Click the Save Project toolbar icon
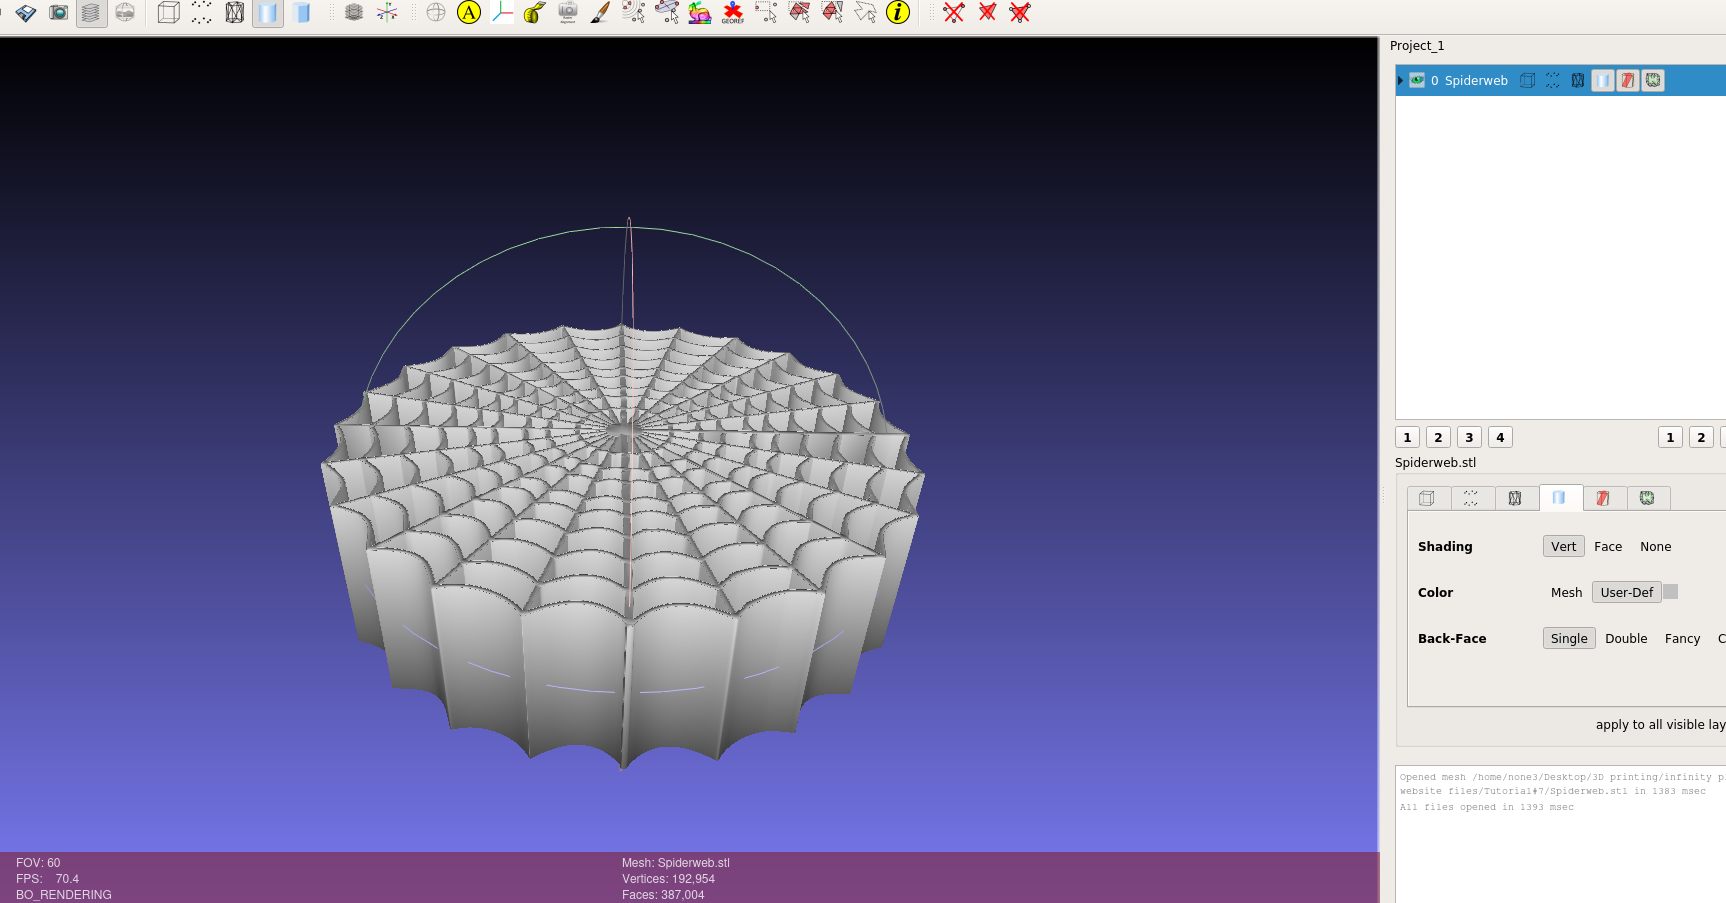Screen dimensions: 1726x903 (26, 13)
